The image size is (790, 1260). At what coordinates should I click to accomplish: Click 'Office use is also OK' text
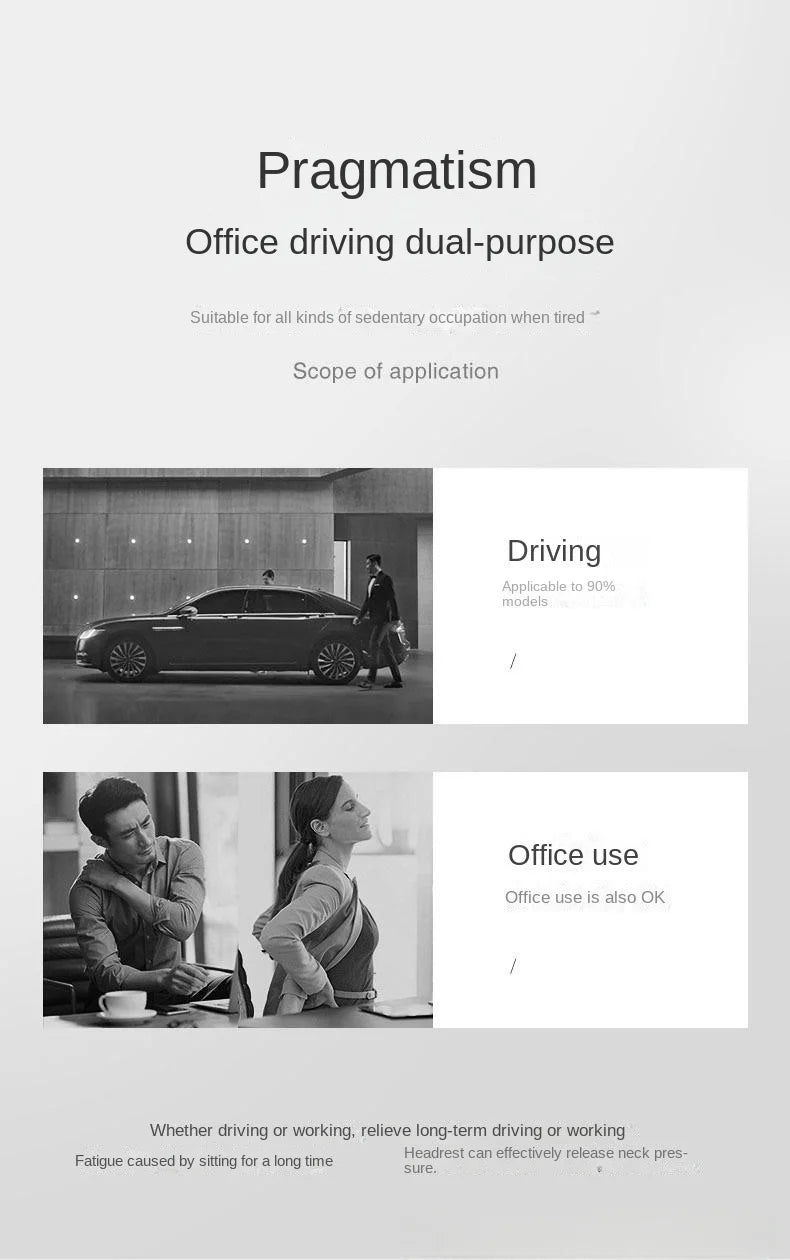point(585,897)
